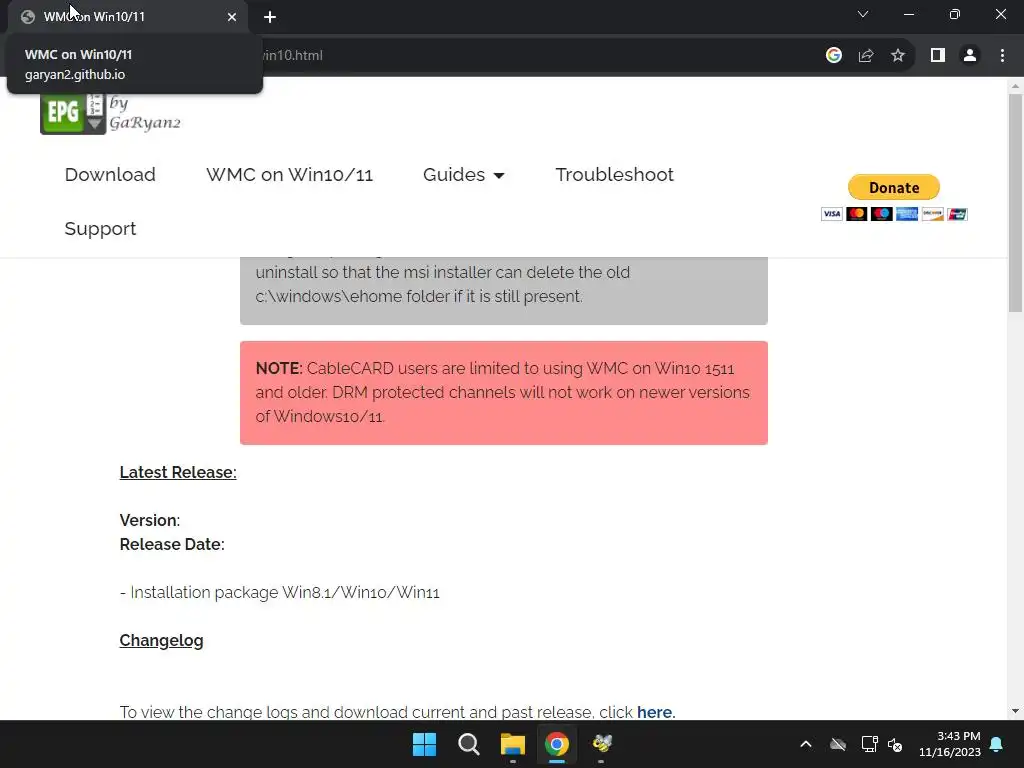Screen dimensions: 1024x768
Task: Click the Version label
Action: click(x=150, y=520)
